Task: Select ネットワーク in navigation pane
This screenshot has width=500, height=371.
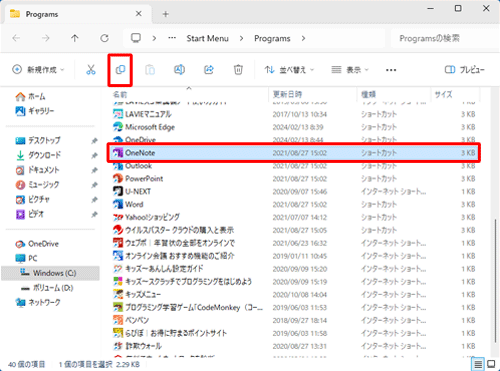Action: 38,302
